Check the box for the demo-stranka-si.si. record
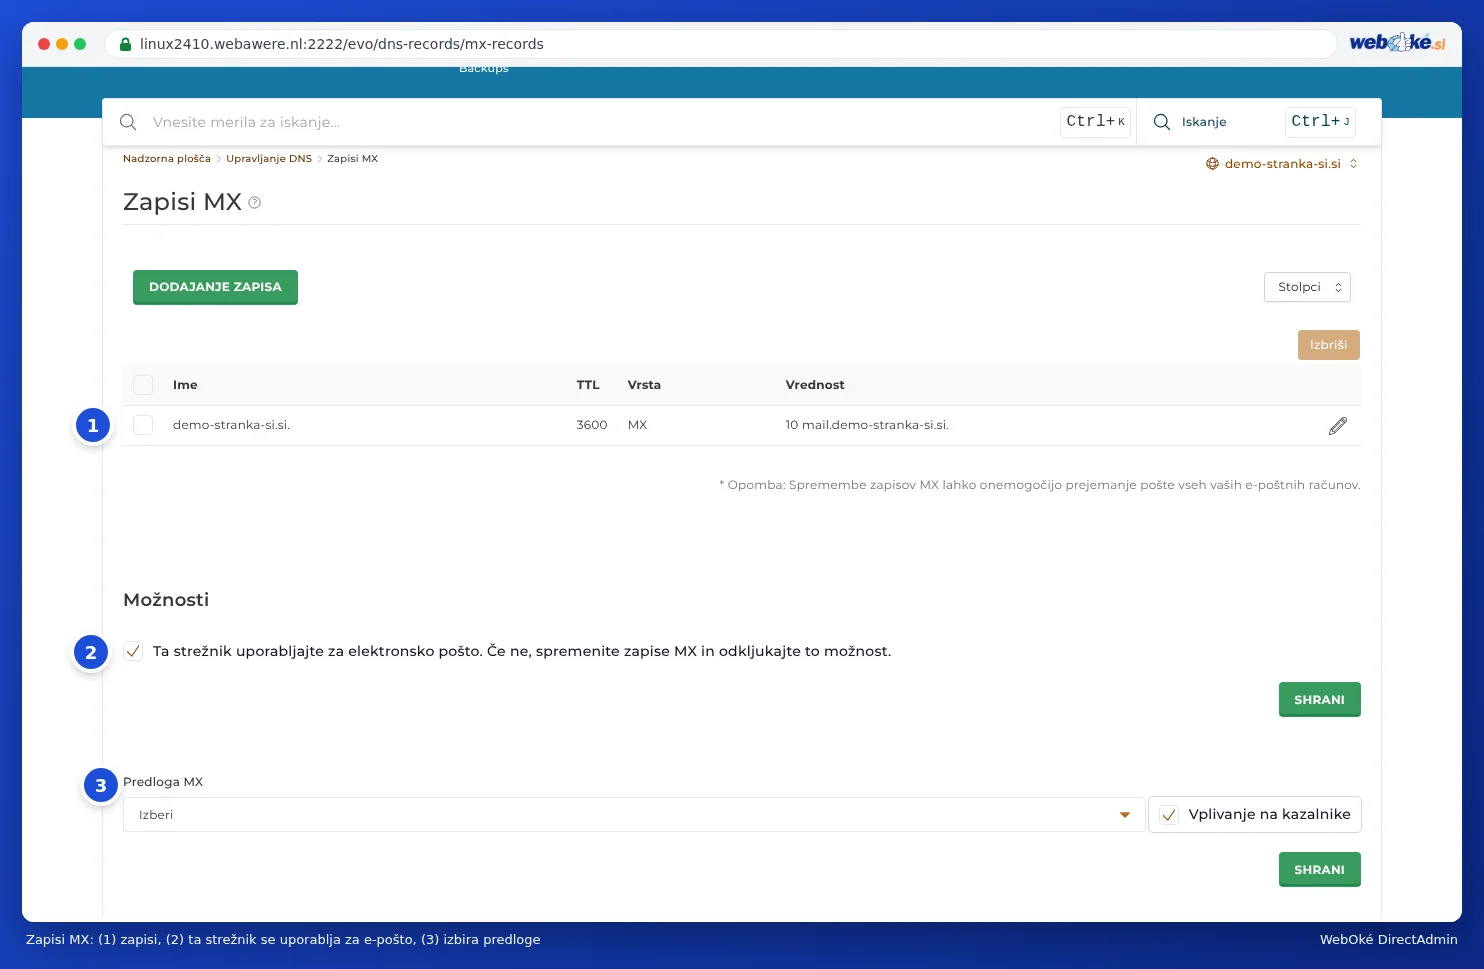The height and width of the screenshot is (969, 1484). pos(143,425)
